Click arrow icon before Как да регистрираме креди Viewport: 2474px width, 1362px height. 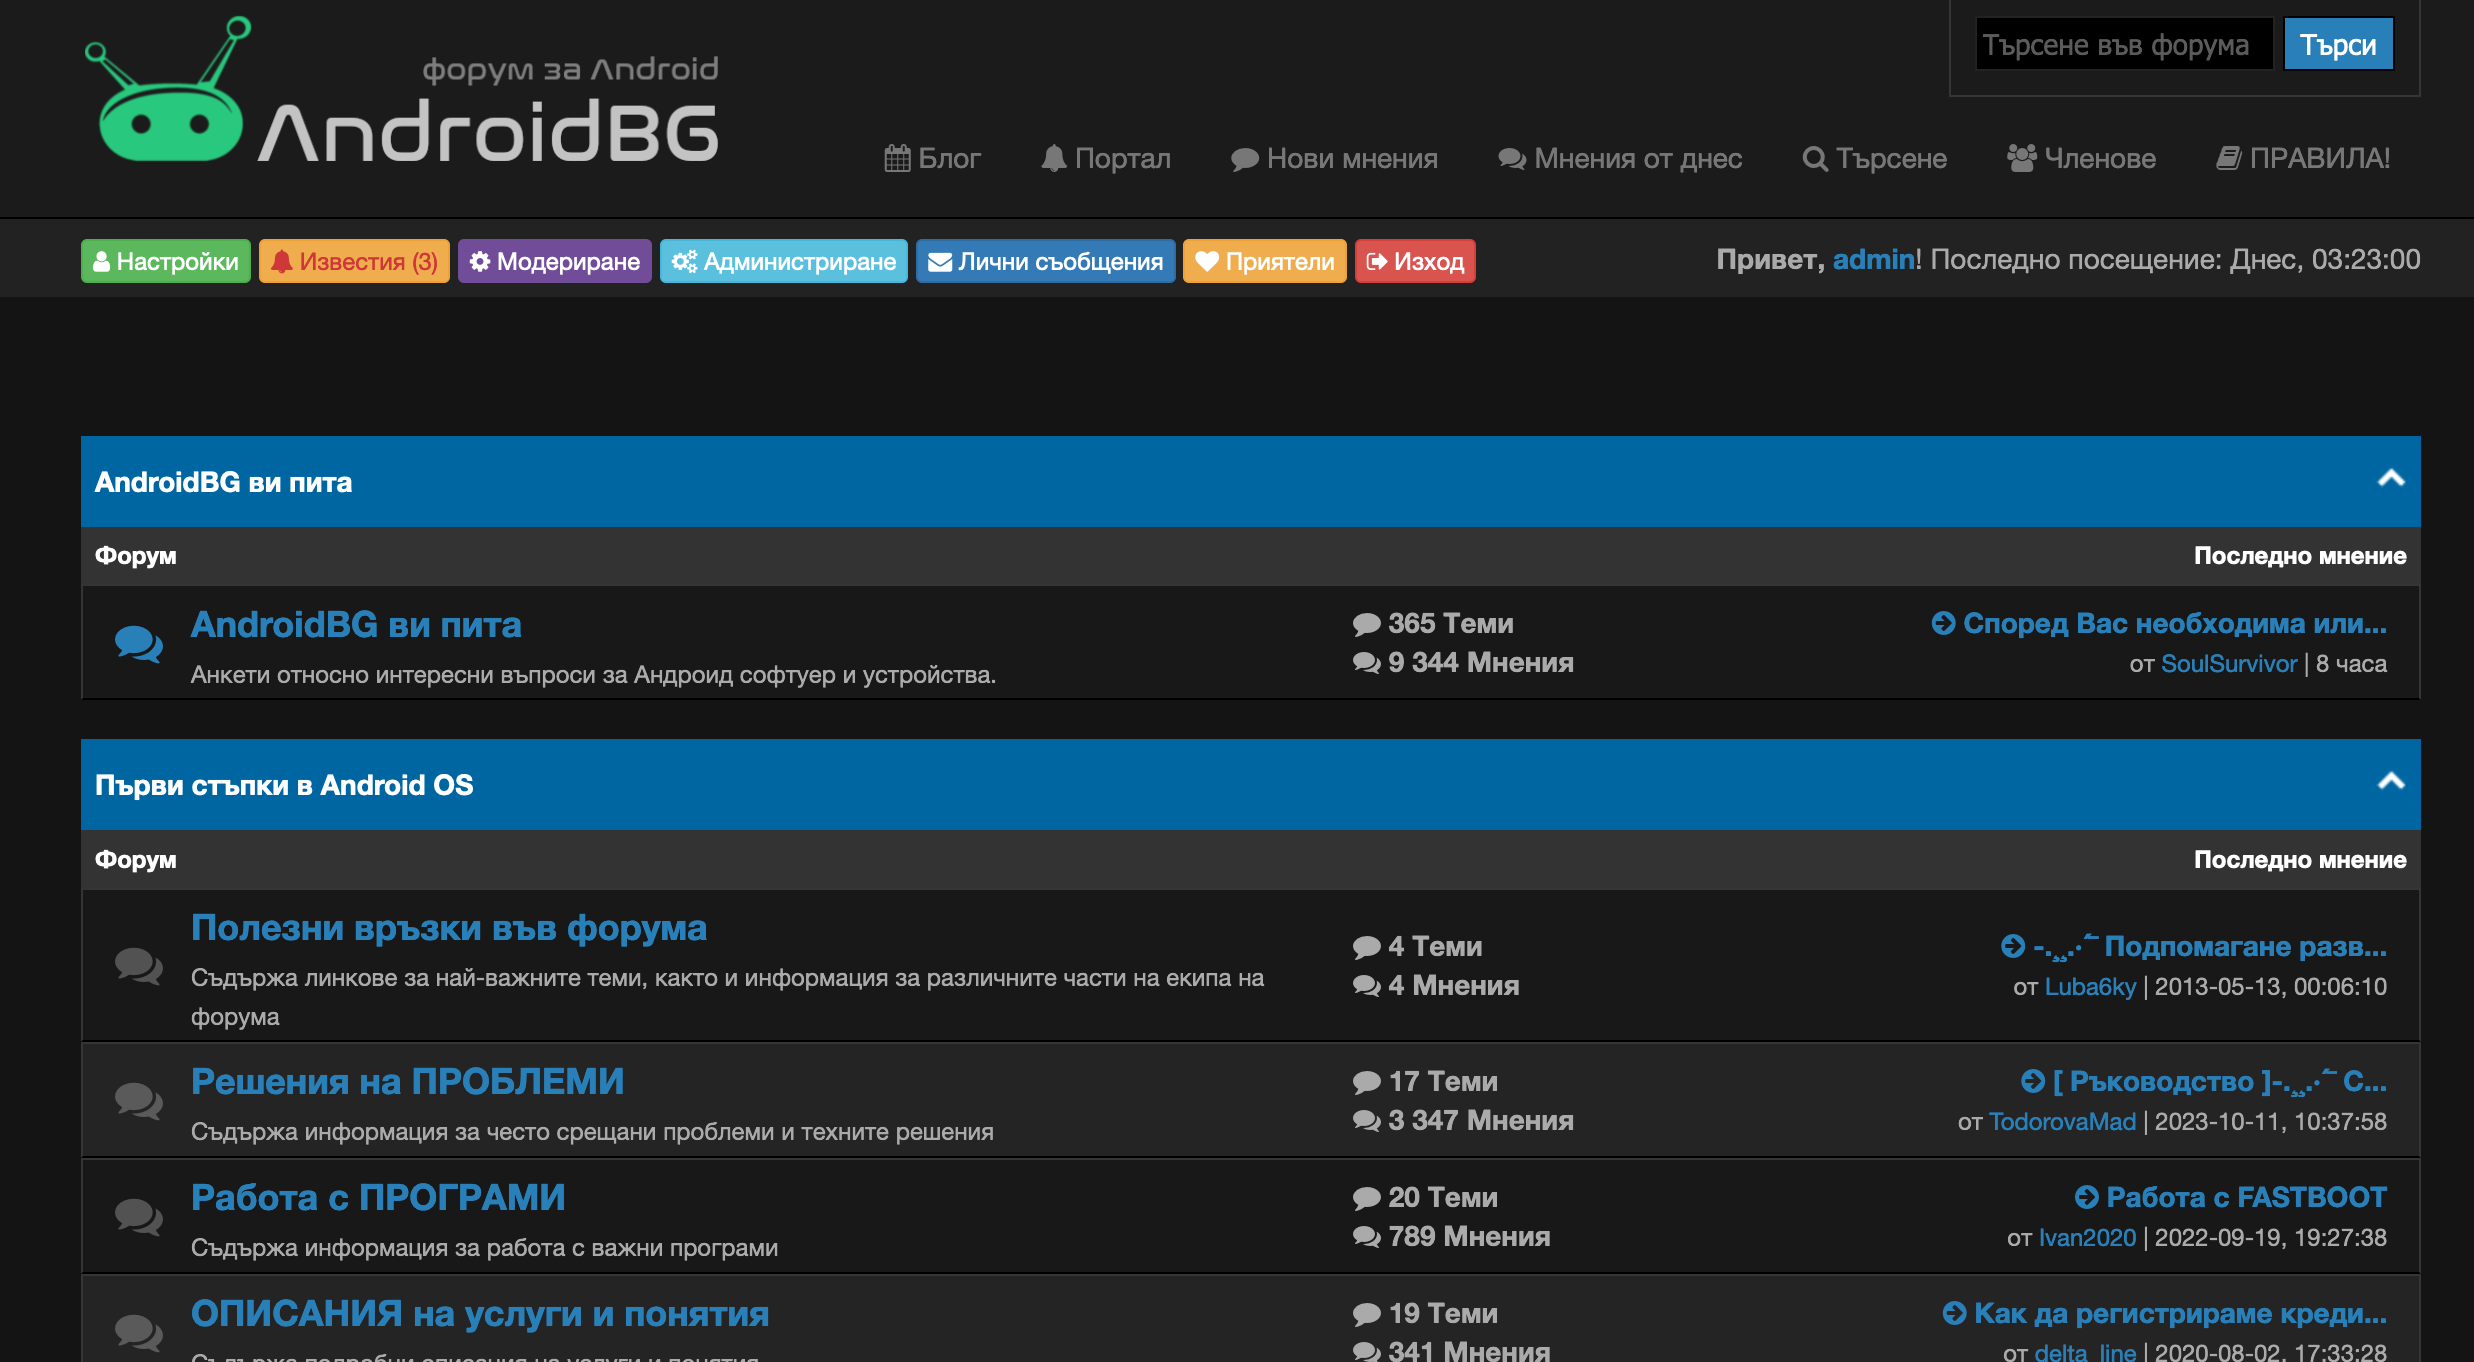coord(1953,1313)
